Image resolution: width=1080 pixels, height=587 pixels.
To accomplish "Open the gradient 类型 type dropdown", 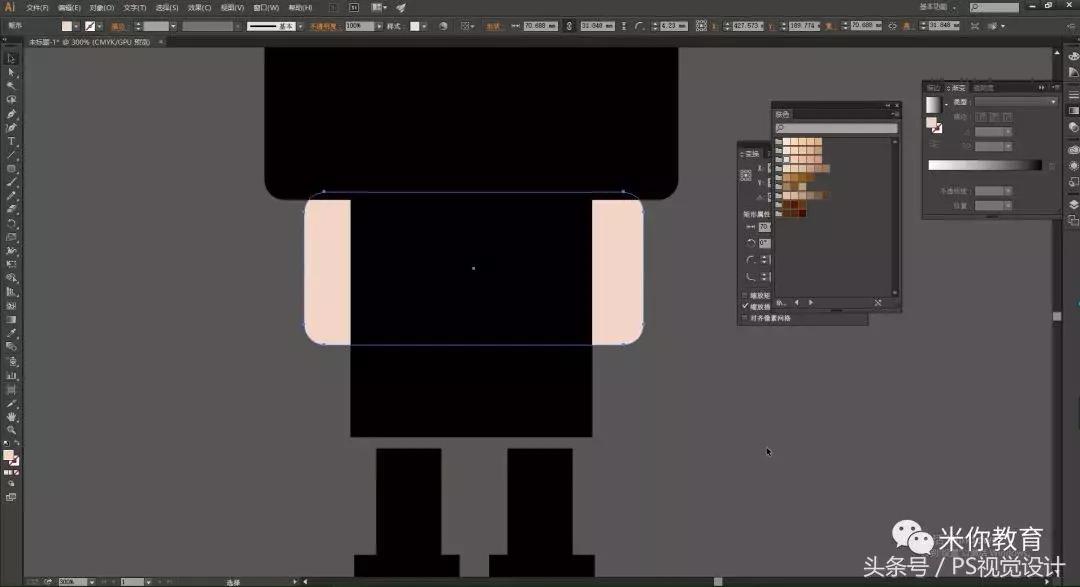I will 1016,102.
